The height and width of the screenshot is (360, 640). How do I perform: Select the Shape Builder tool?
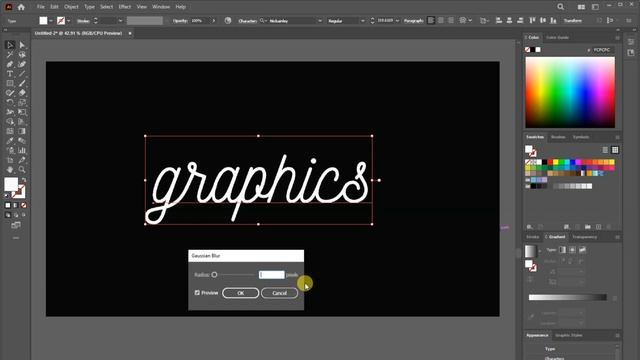[x=10, y=122]
